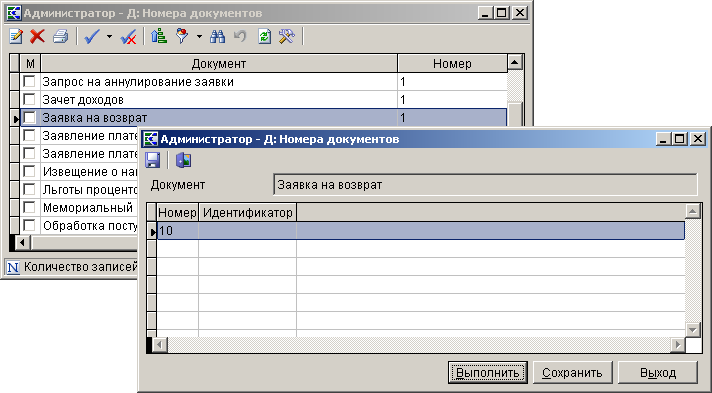
Task: Click scroll left arrow in dialog grid
Action: click(x=159, y=345)
